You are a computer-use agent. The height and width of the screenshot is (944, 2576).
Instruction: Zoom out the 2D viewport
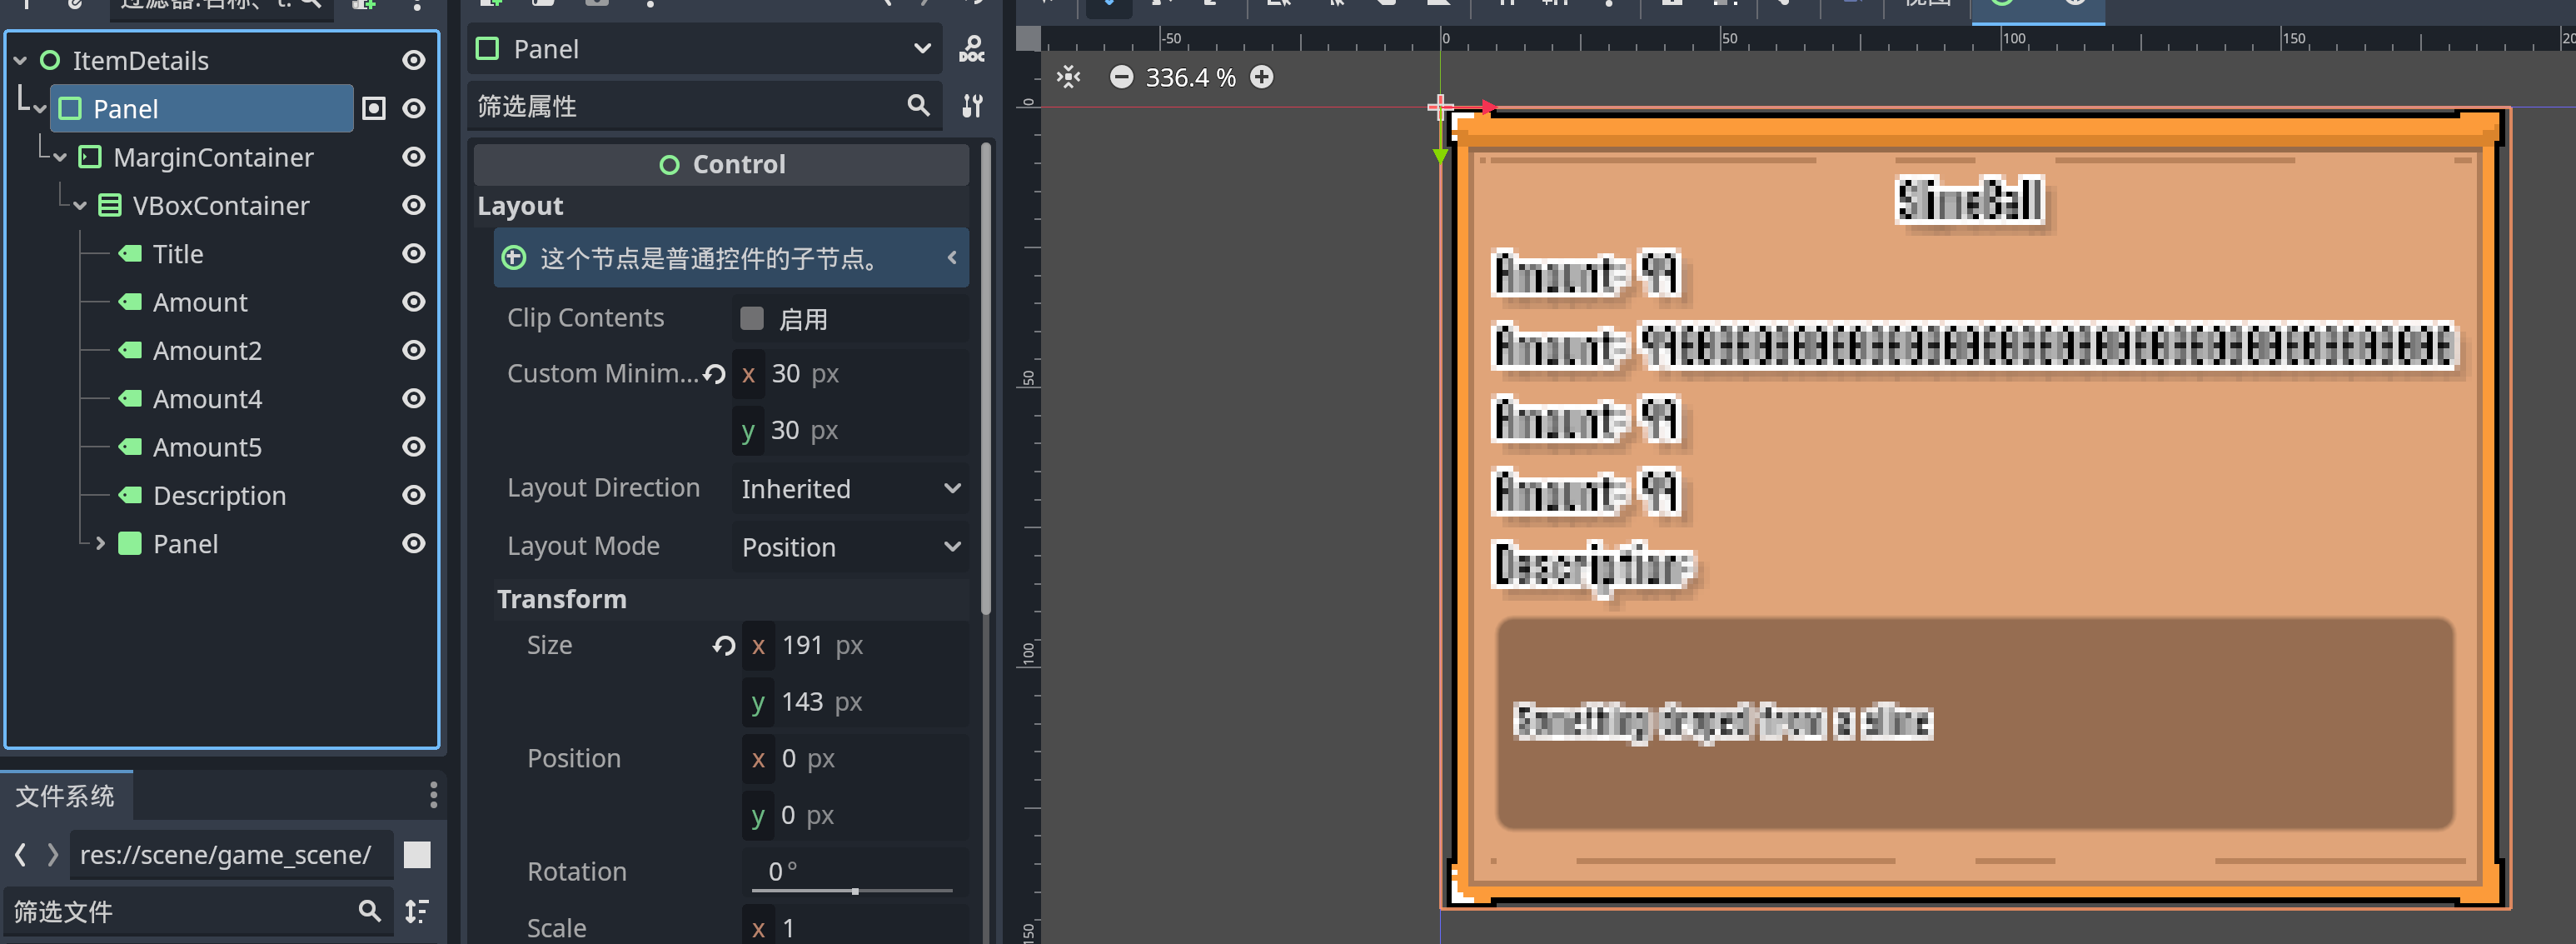click(x=1121, y=77)
